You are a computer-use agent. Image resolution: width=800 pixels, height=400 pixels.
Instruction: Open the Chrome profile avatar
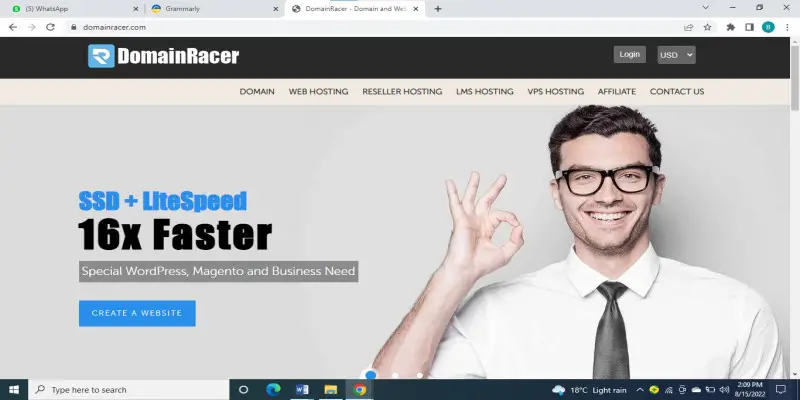coord(768,27)
